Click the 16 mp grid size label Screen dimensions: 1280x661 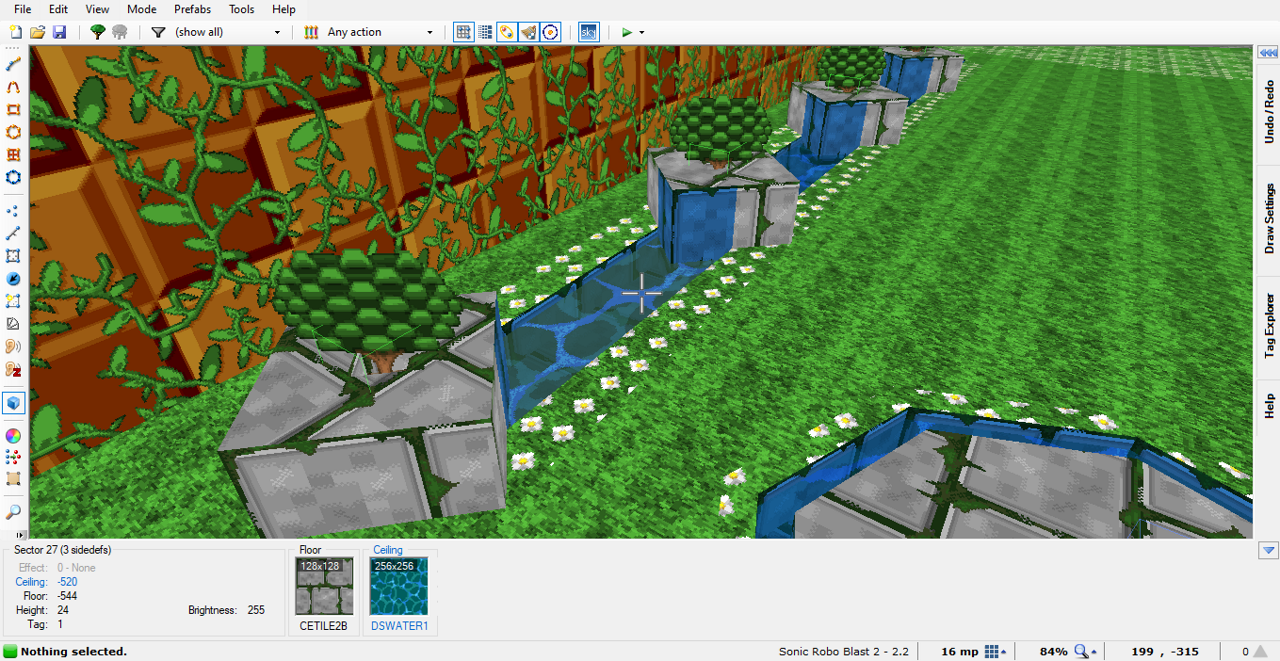960,652
